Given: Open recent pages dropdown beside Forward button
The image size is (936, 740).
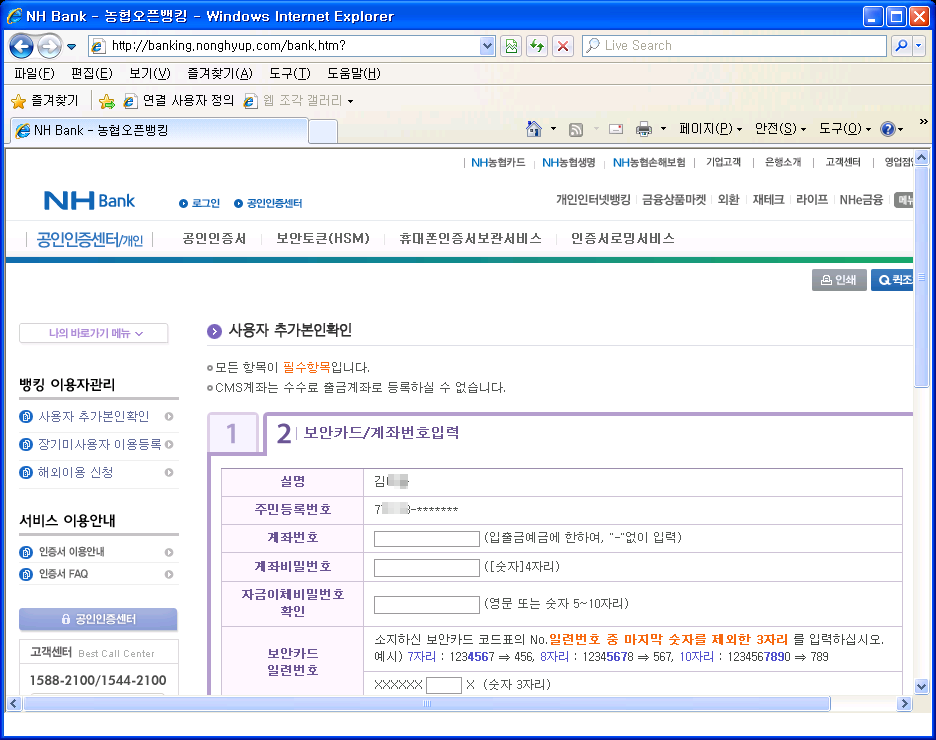Looking at the screenshot, I should pos(72,47).
